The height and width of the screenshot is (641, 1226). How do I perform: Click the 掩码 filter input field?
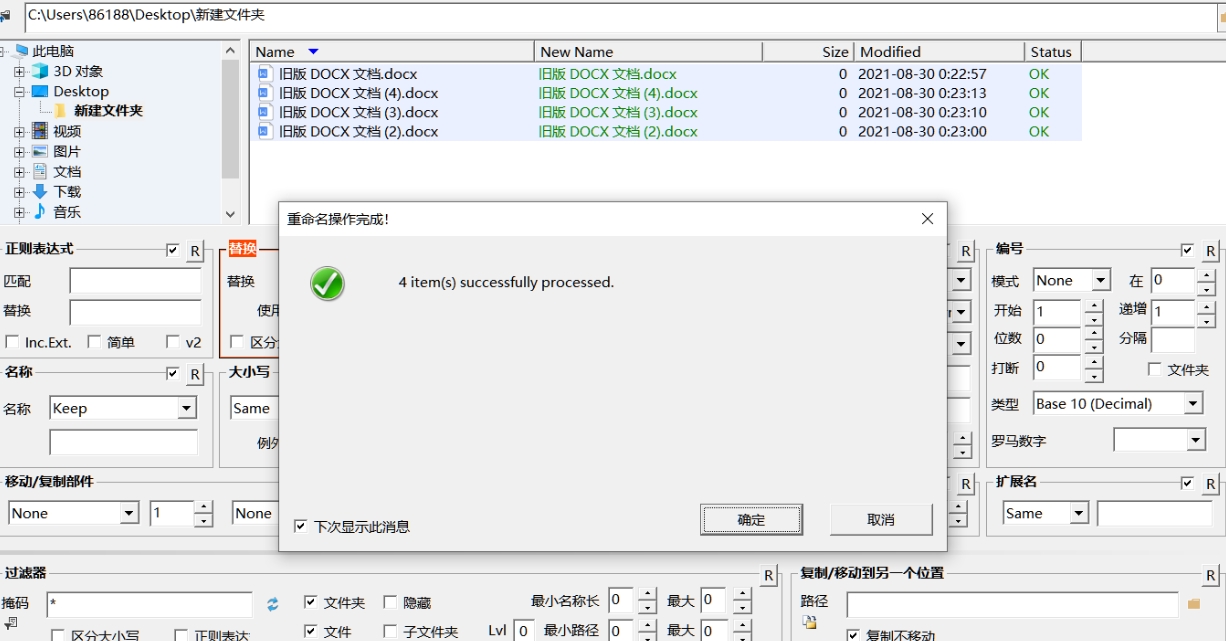tap(149, 604)
